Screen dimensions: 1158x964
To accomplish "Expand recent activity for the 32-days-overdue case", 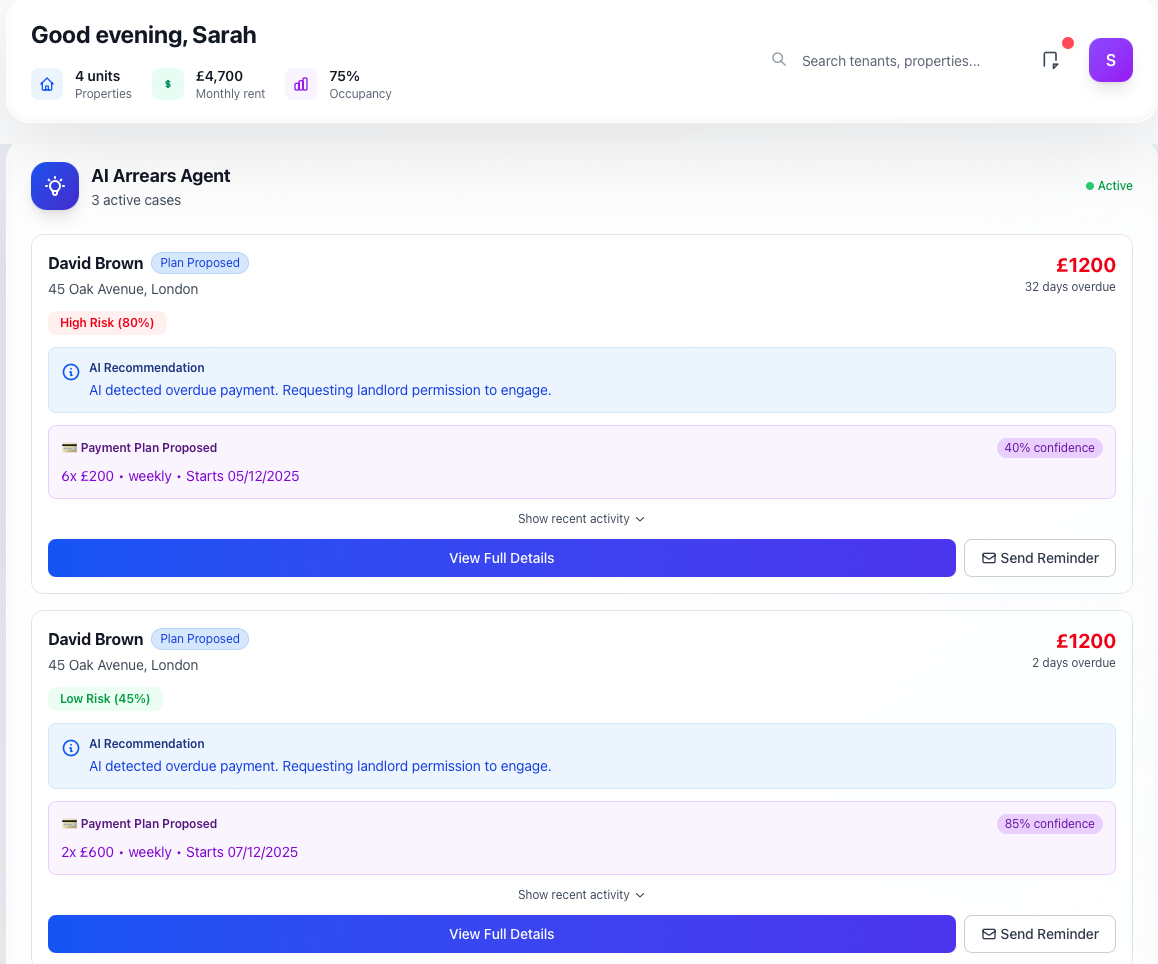I will 581,519.
